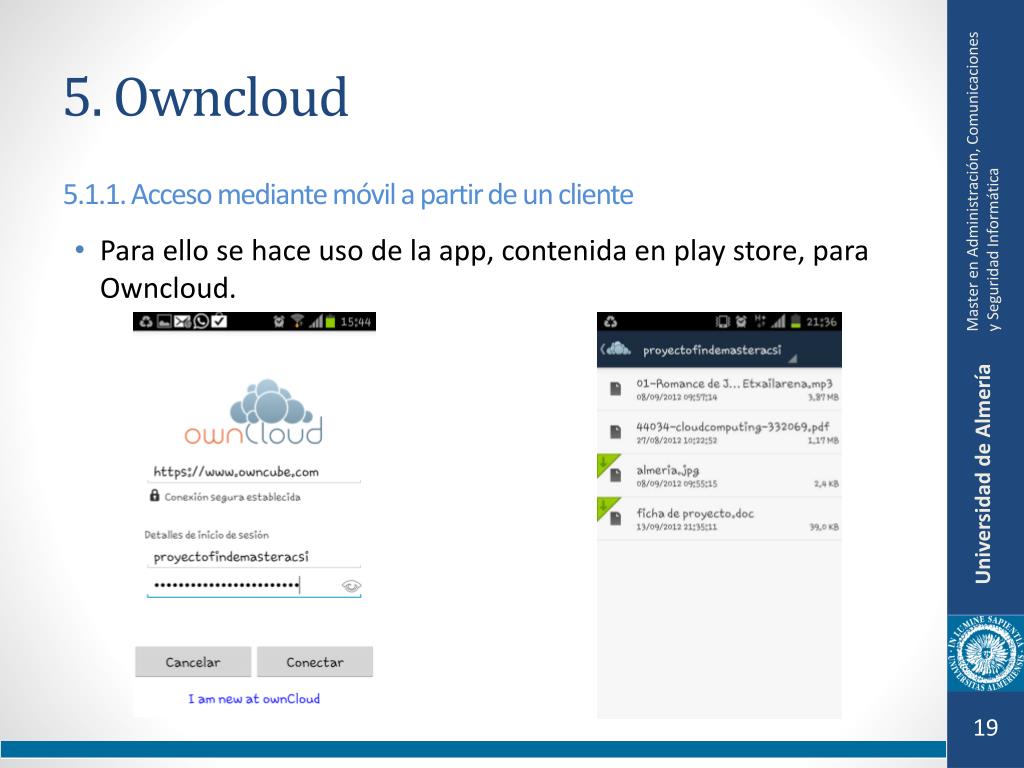This screenshot has width=1024, height=768.
Task: Open file ficha de proyecto.doc
Action: pos(719,519)
